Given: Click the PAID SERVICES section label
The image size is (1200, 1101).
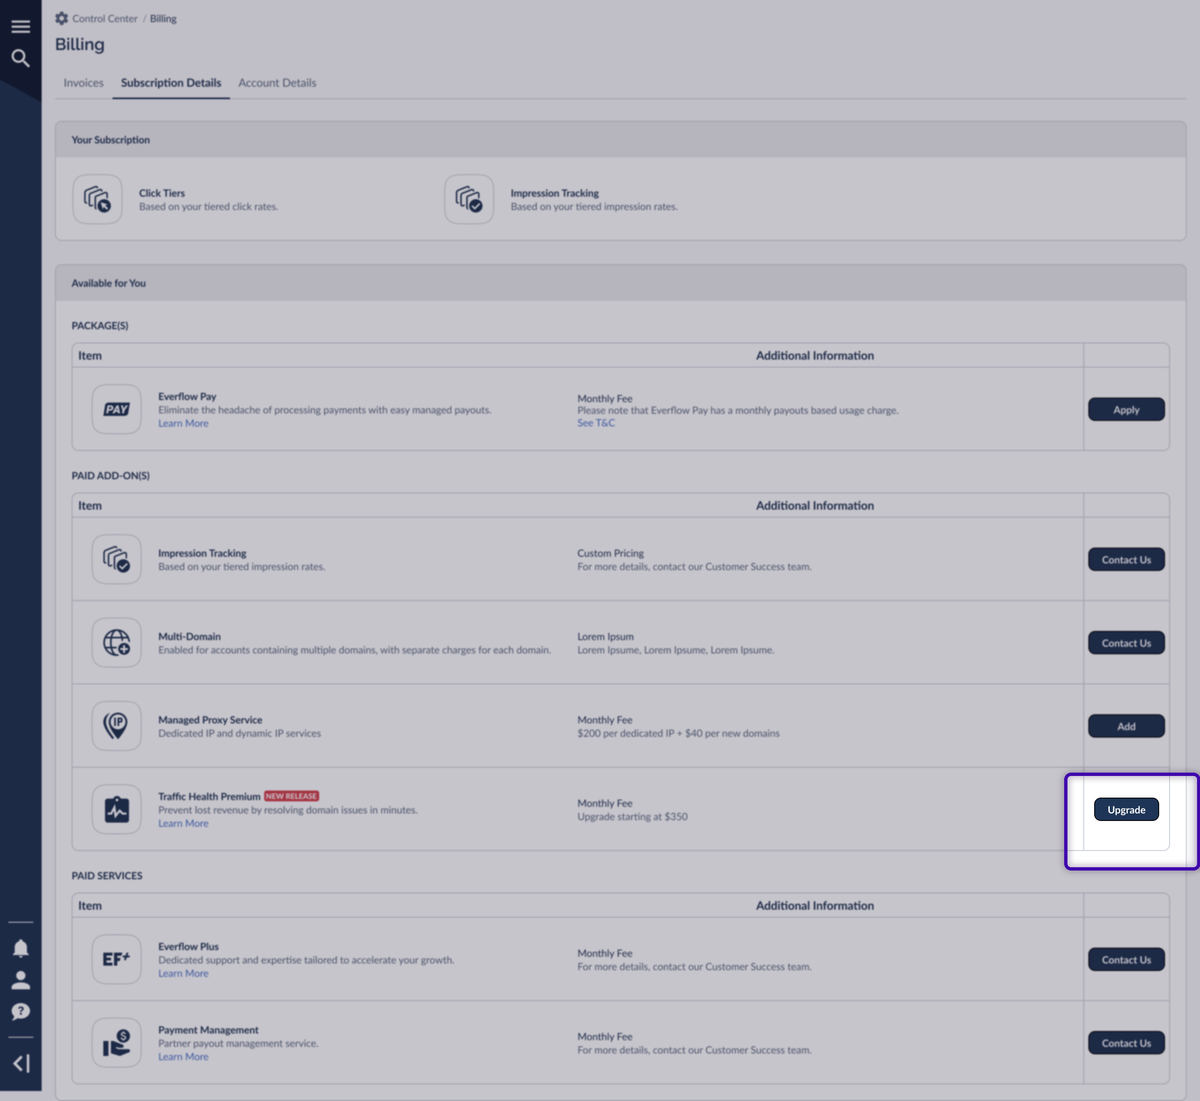Looking at the screenshot, I should (107, 876).
